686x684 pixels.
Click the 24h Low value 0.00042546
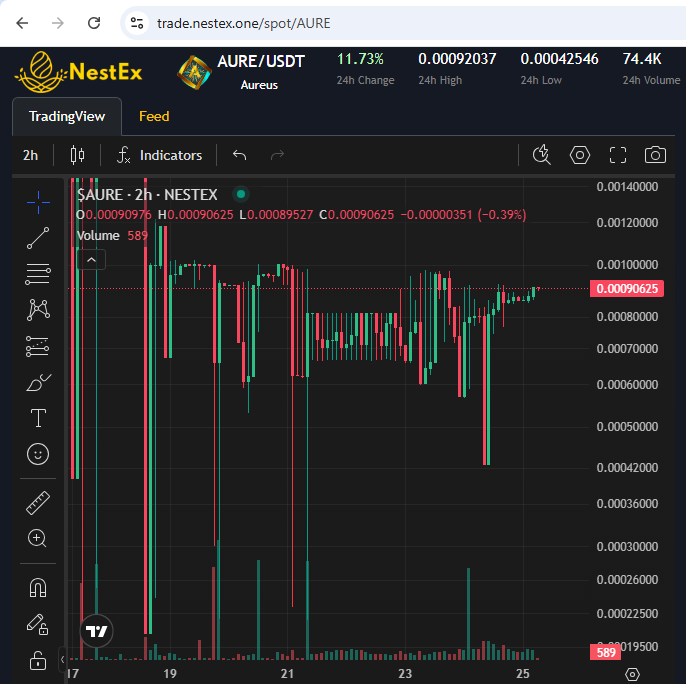tap(559, 59)
